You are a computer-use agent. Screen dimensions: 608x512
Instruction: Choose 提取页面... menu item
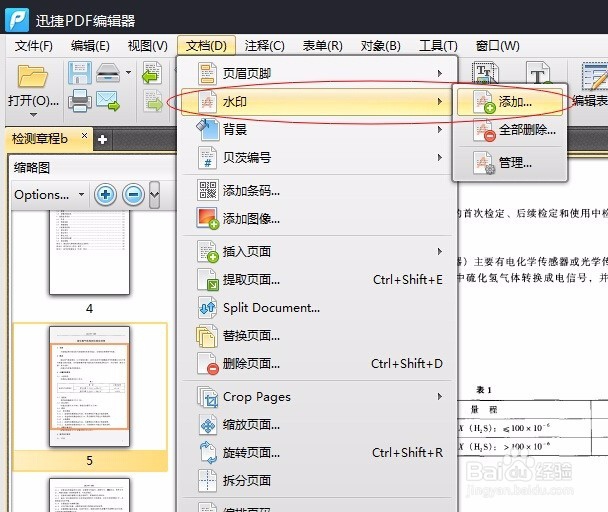click(x=316, y=280)
